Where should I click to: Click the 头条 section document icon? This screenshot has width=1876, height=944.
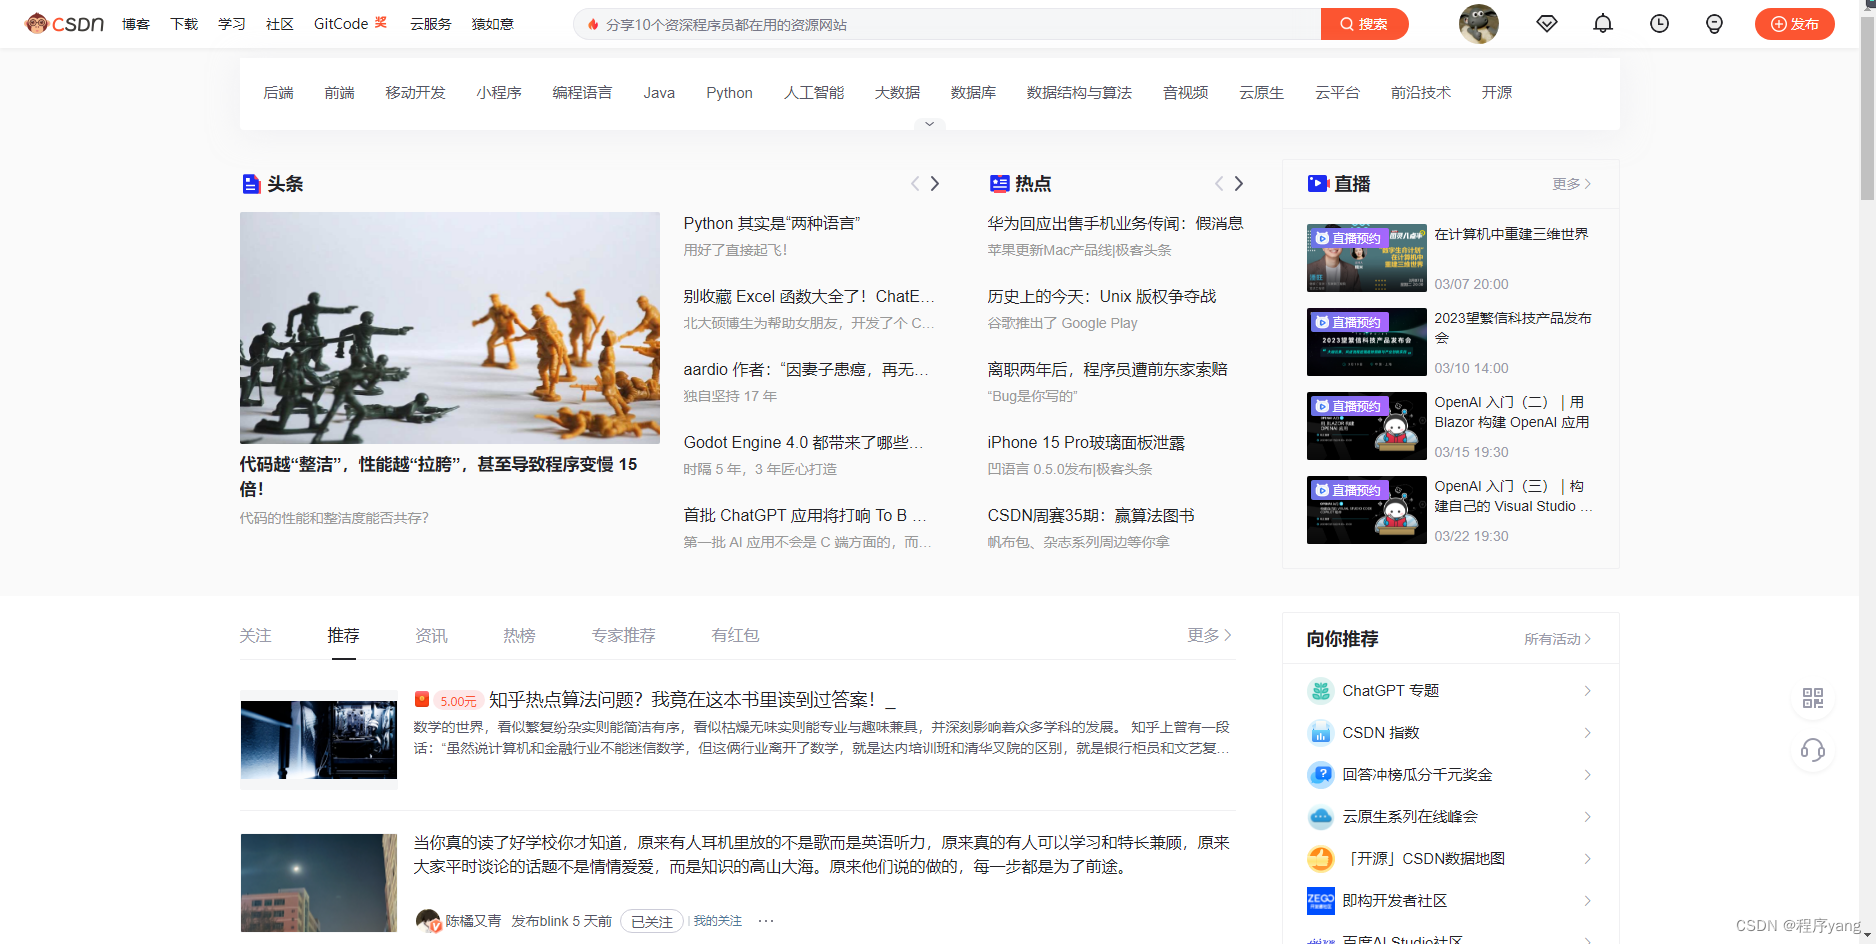251,184
